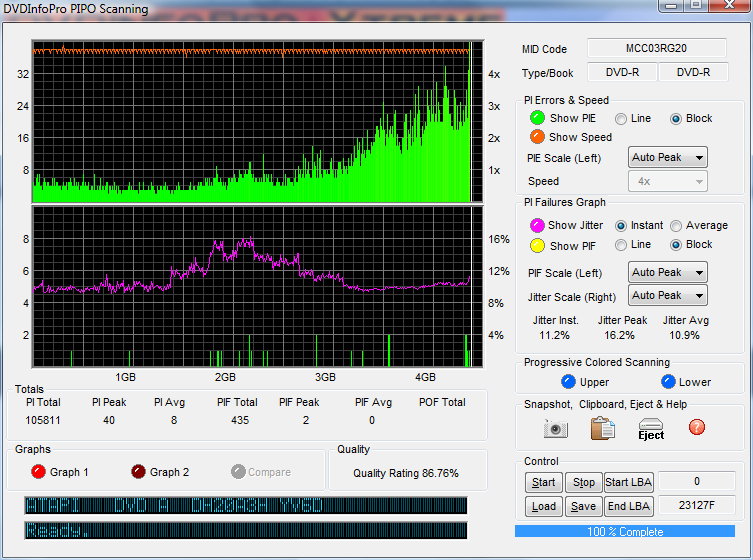Viewport: 753px width, 560px height.
Task: Click the Start LBA value field
Action: coord(697,481)
